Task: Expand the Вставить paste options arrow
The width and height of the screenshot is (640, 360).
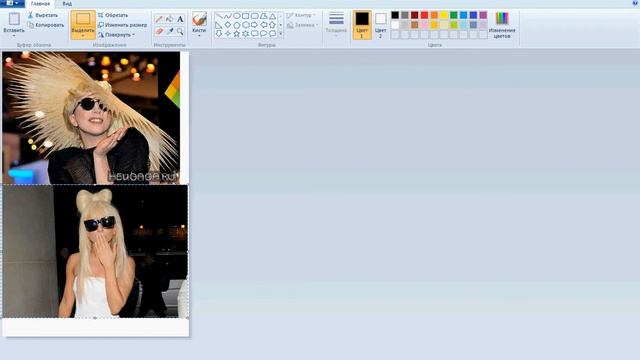Action: [x=14, y=36]
